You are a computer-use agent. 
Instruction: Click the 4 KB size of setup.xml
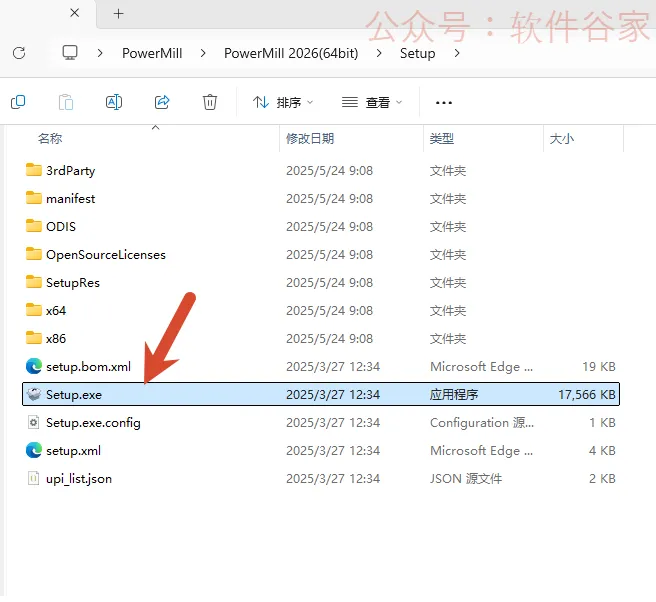coord(602,451)
